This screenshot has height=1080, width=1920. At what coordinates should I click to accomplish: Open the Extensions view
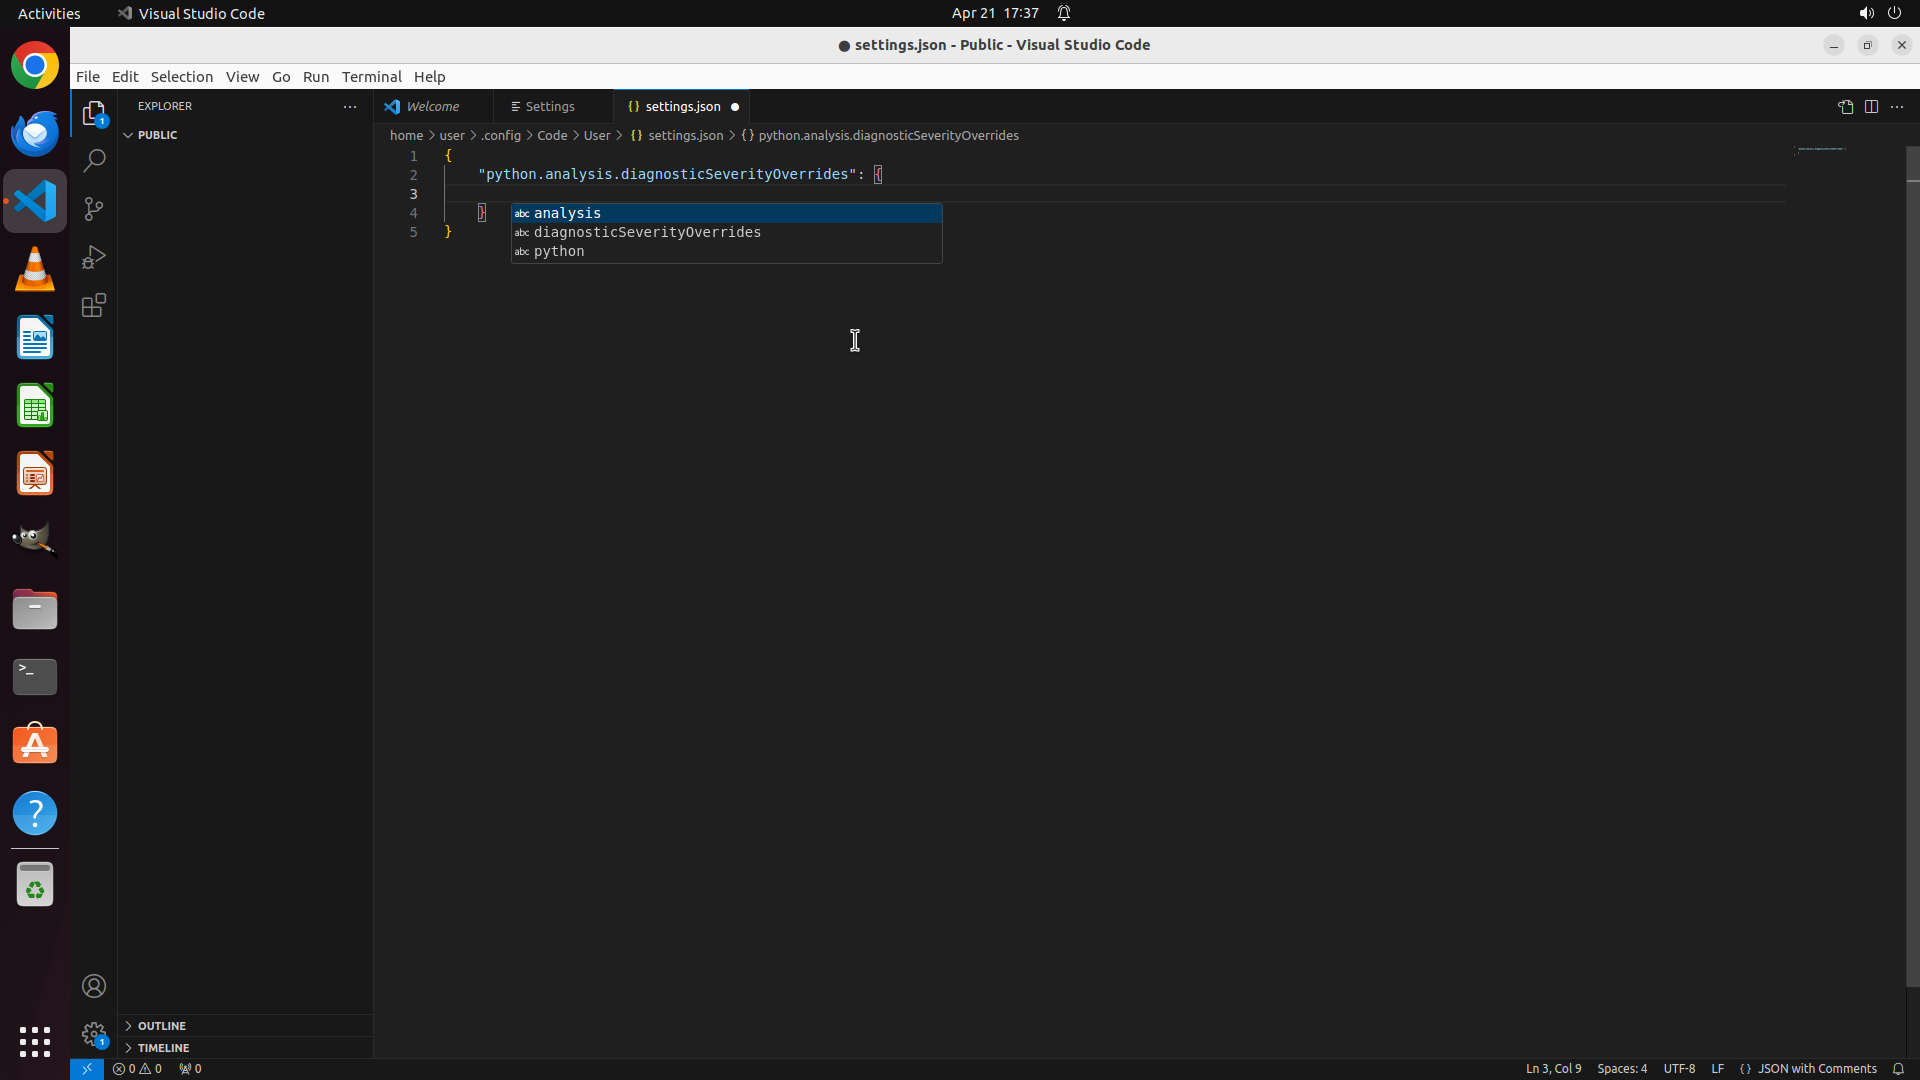point(94,305)
